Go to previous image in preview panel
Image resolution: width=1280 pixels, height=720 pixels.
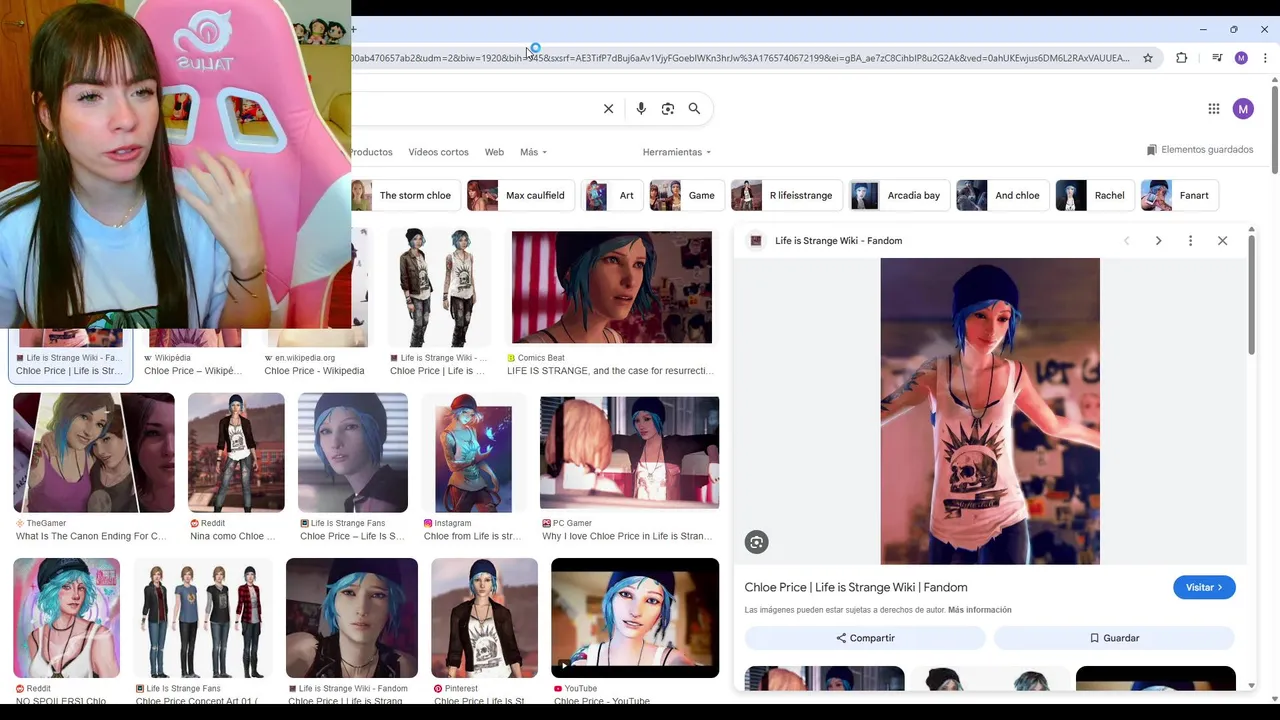tap(1126, 241)
